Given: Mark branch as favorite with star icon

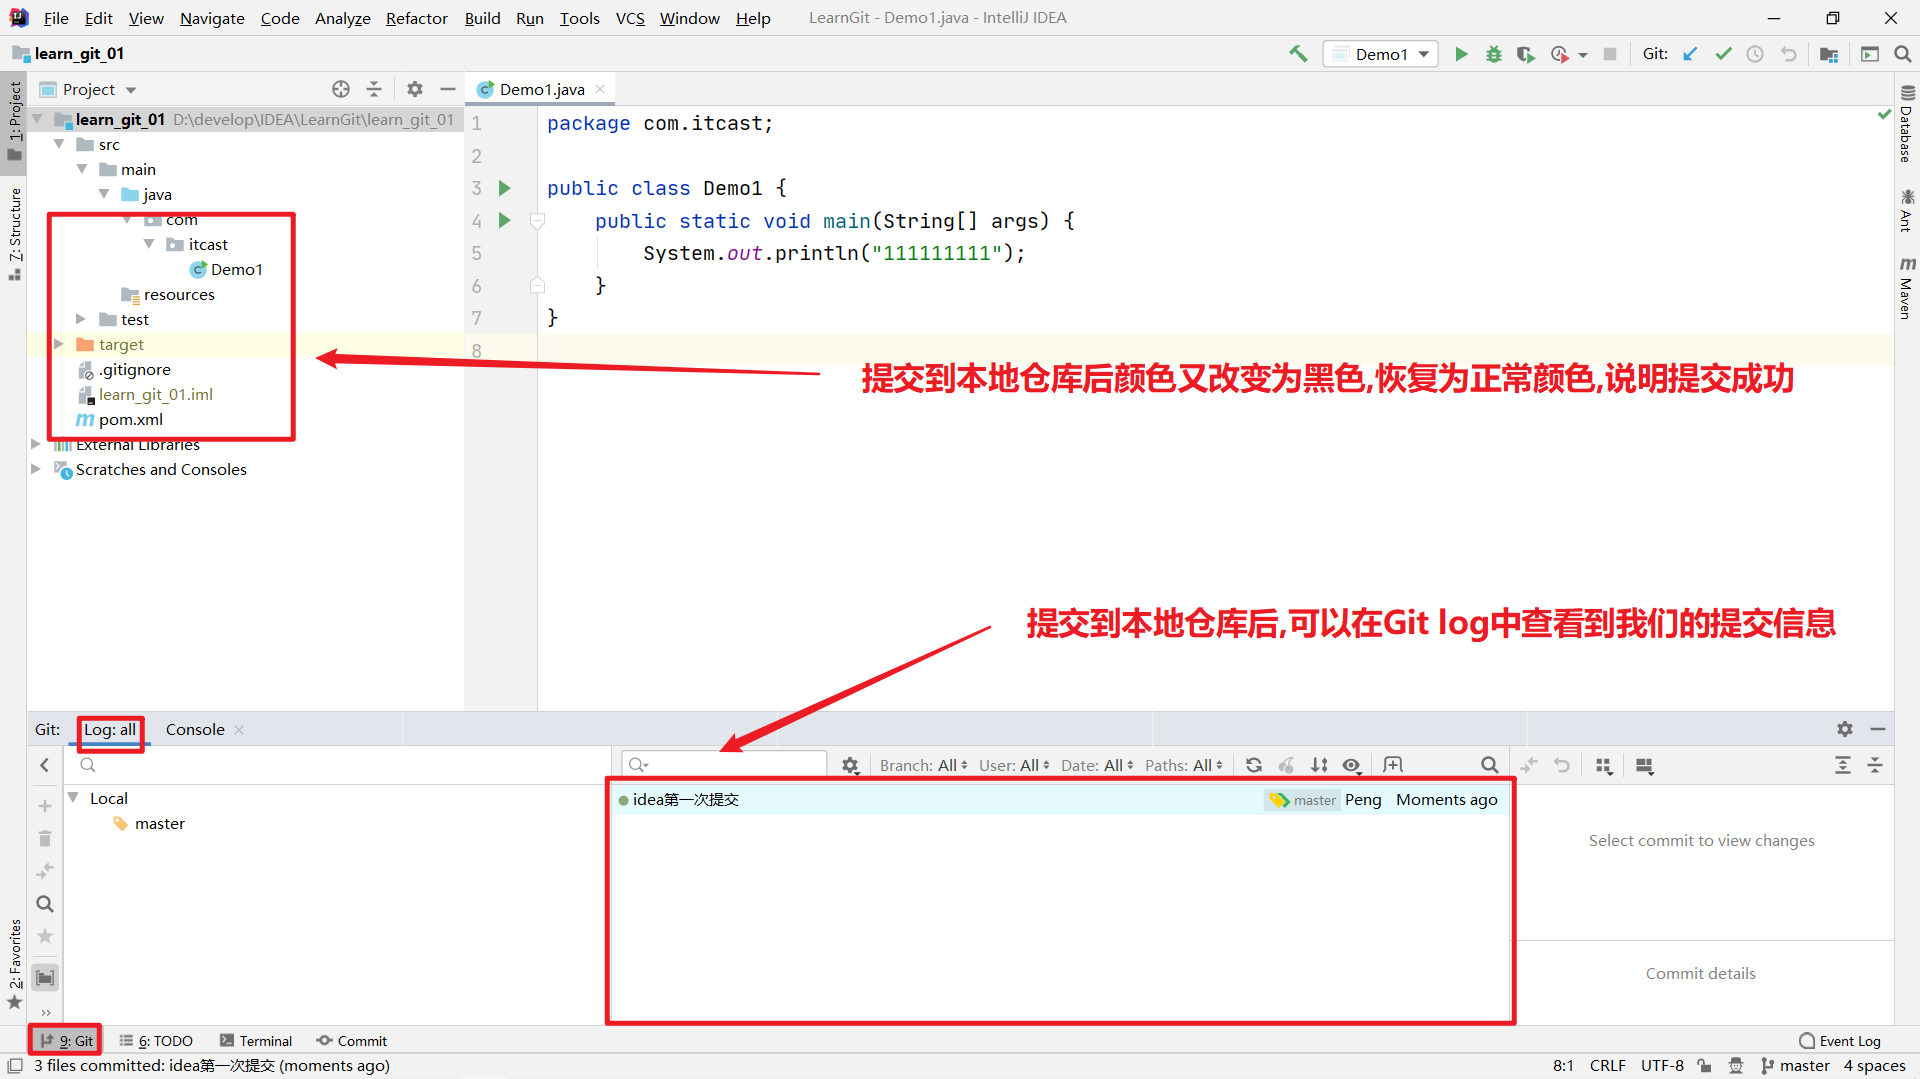Looking at the screenshot, I should (x=45, y=936).
